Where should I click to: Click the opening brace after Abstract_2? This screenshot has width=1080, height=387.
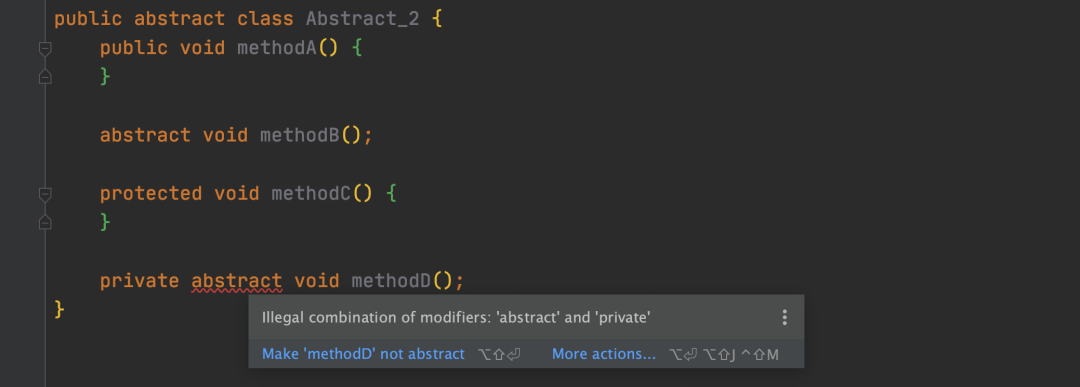pos(437,19)
